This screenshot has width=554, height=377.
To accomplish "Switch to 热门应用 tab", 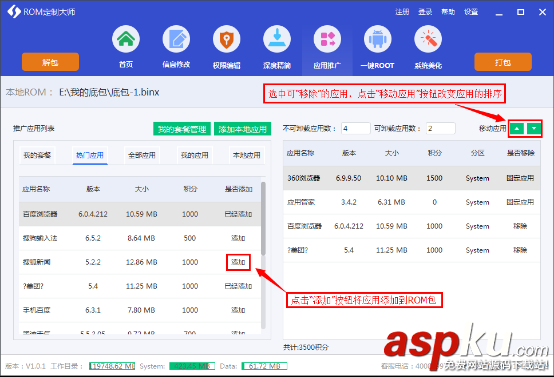I will click(90, 155).
